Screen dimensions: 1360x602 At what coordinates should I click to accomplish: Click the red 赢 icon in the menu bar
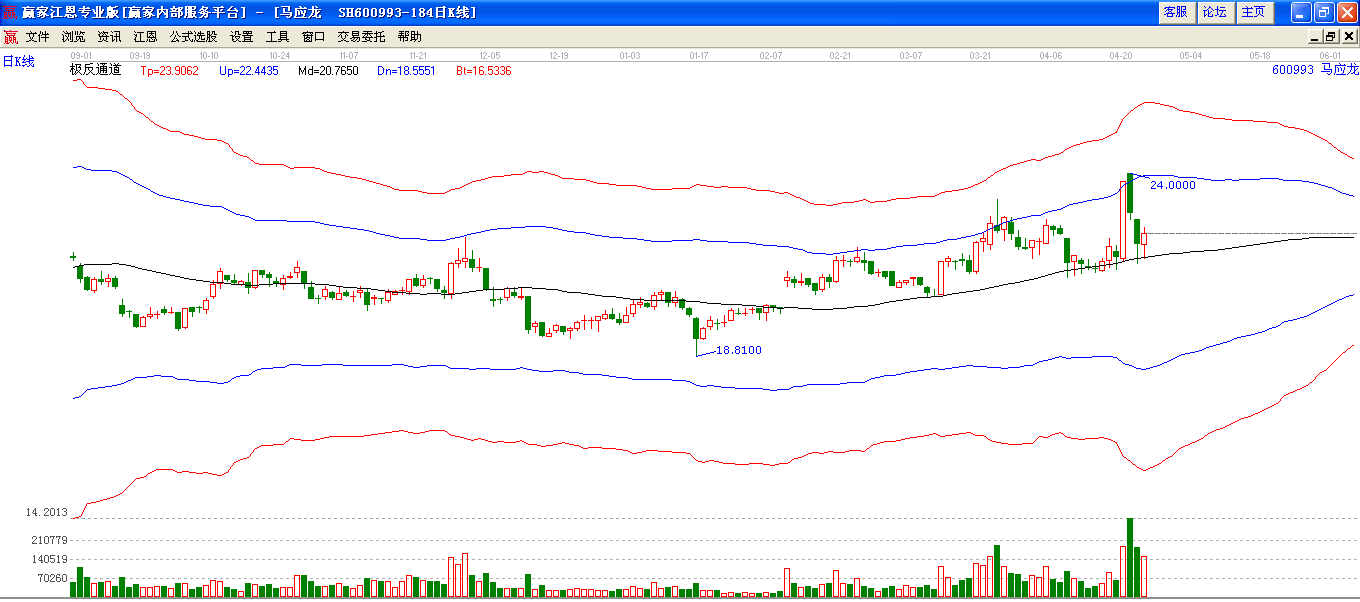11,37
